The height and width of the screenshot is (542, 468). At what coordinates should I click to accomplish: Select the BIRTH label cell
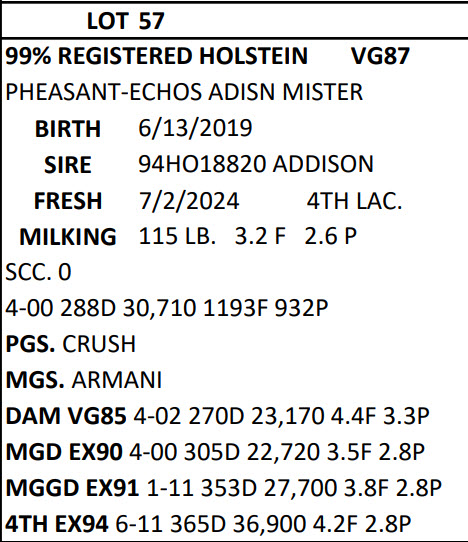(68, 129)
